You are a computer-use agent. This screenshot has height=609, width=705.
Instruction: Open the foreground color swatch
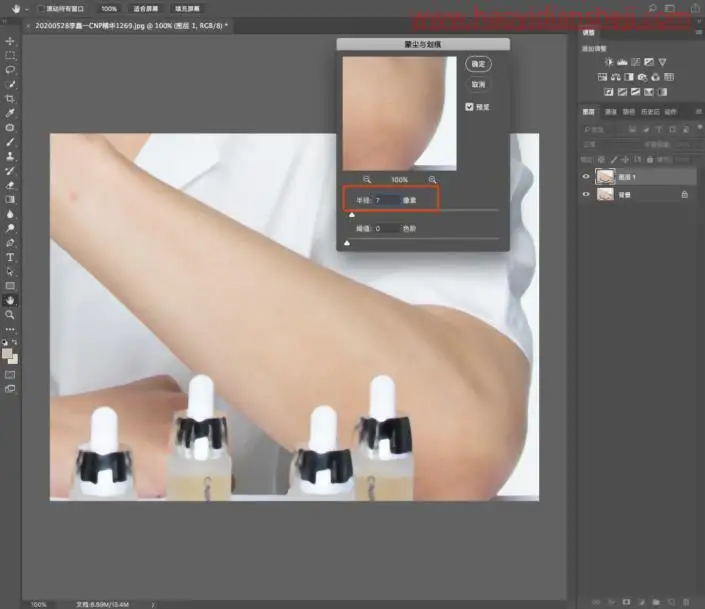(x=7, y=354)
